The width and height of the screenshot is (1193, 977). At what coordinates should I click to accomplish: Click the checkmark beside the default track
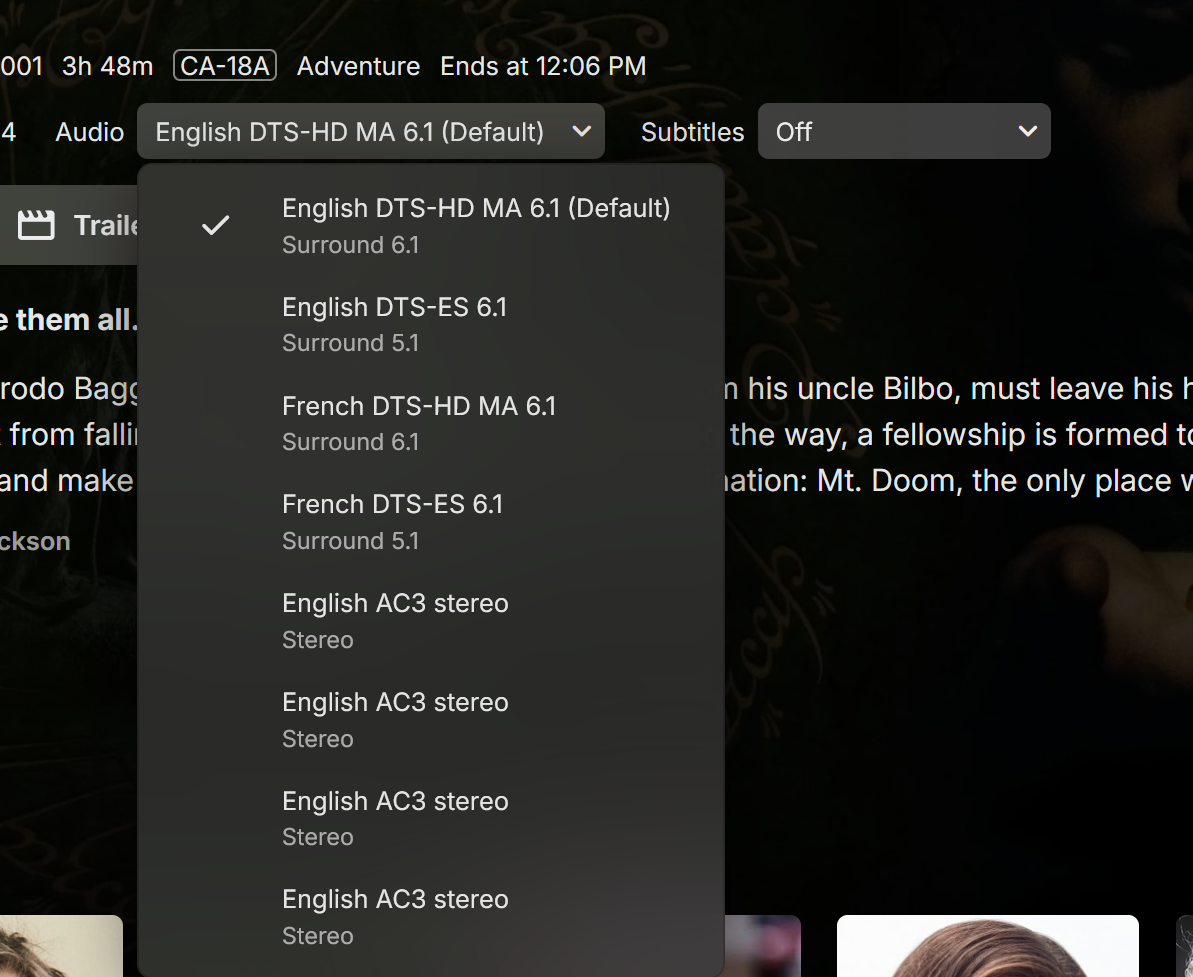coord(215,225)
